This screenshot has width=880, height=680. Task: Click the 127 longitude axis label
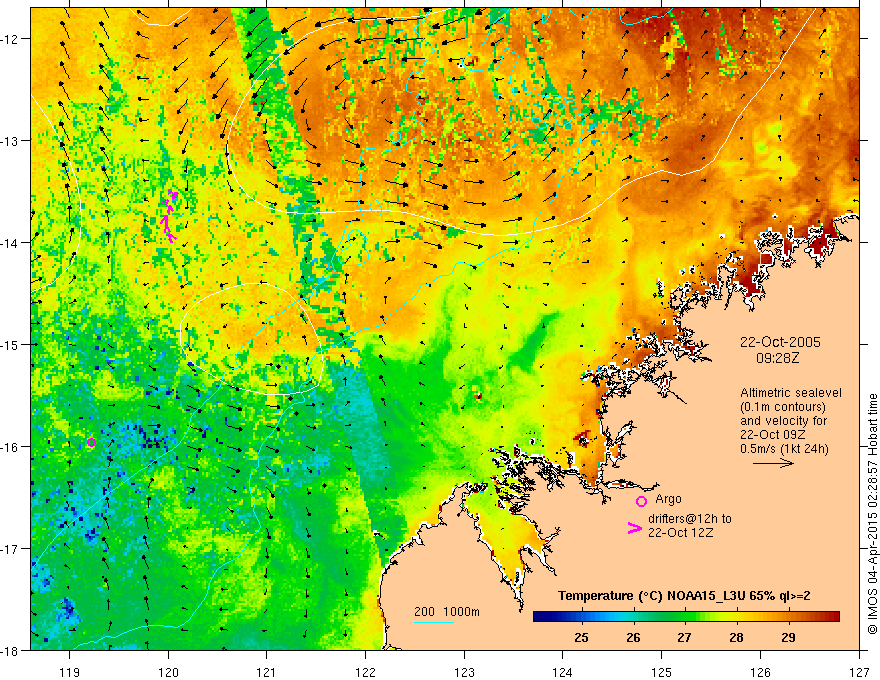point(859,672)
